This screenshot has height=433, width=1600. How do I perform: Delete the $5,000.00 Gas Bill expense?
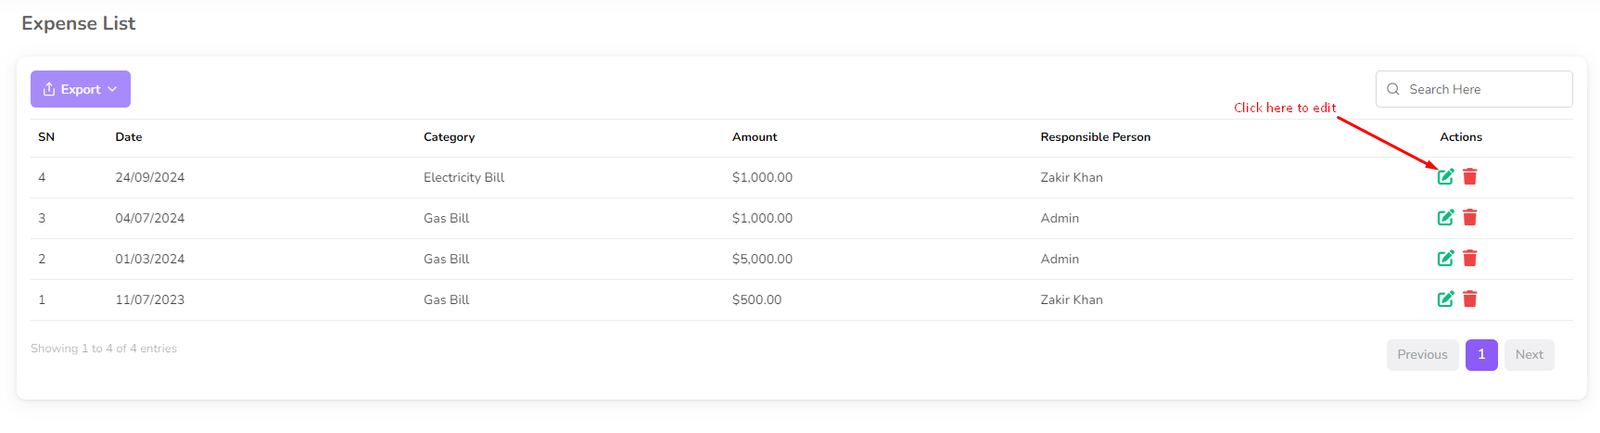click(1470, 258)
